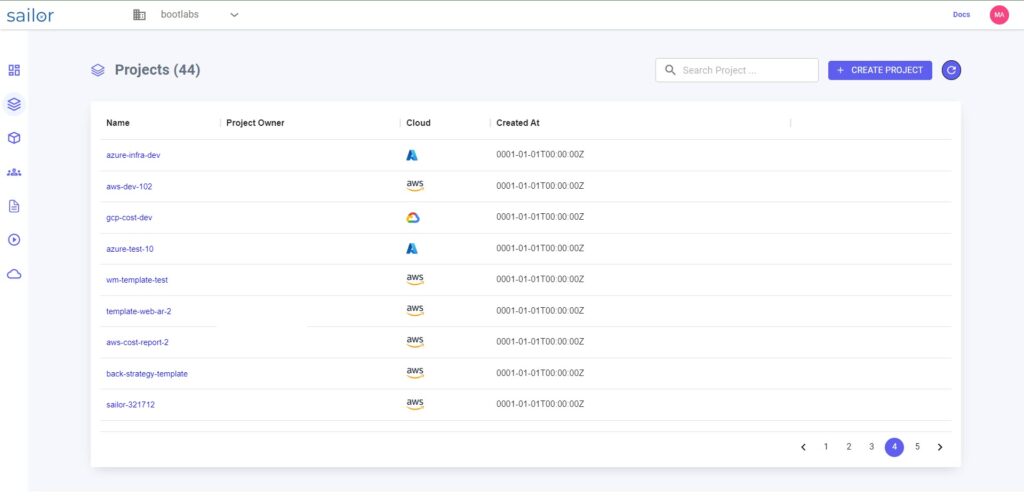Go to page 2
The image size is (1024, 497).
pyautogui.click(x=849, y=447)
